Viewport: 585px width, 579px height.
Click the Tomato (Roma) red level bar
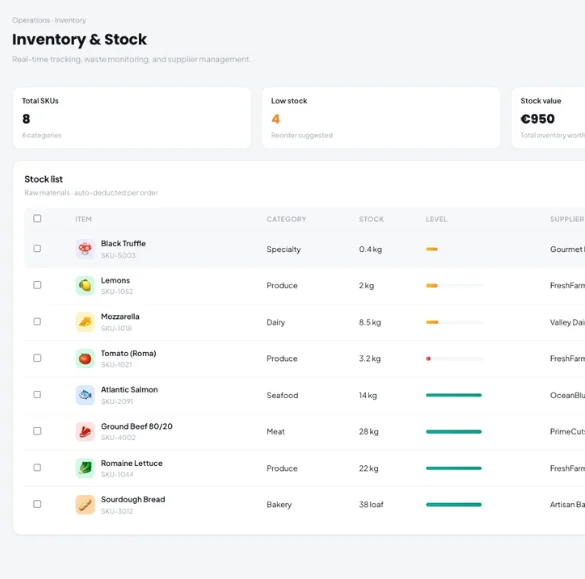click(428, 359)
